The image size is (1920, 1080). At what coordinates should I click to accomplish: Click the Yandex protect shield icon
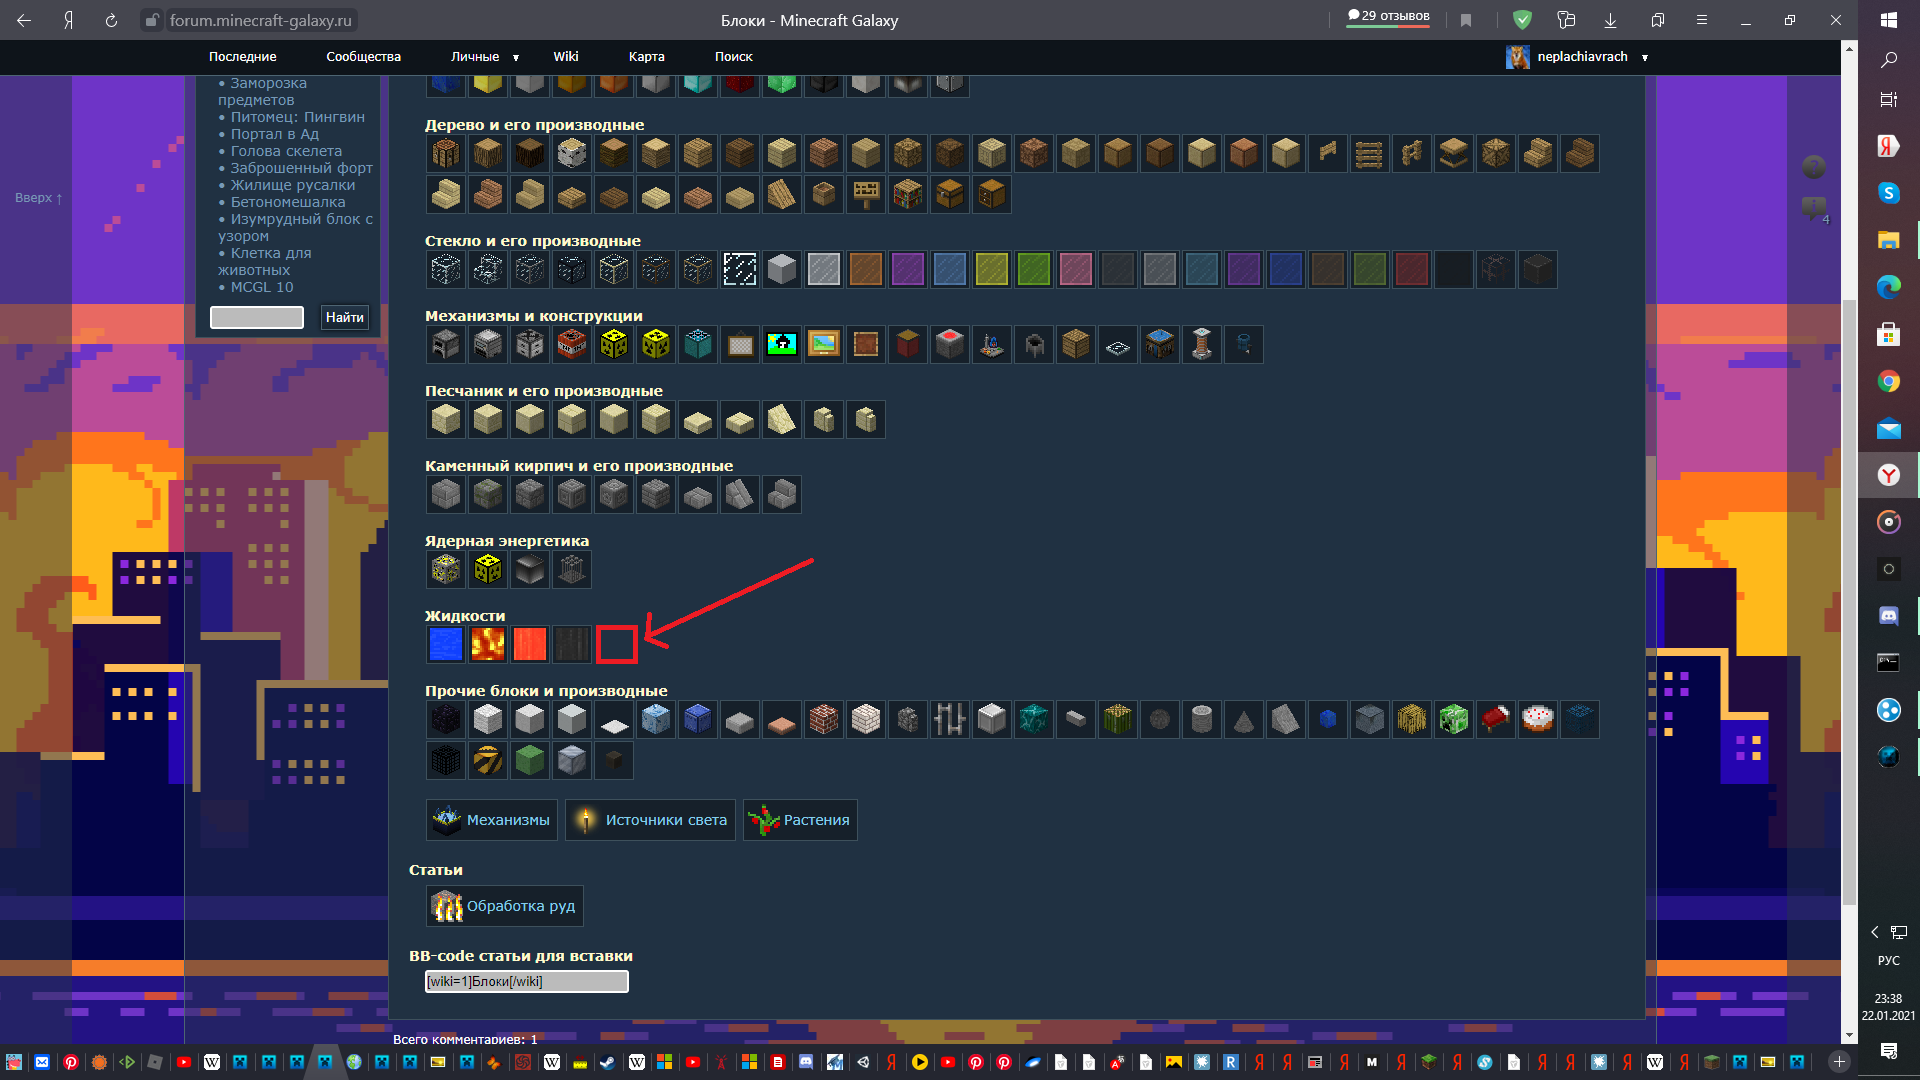coord(1522,20)
